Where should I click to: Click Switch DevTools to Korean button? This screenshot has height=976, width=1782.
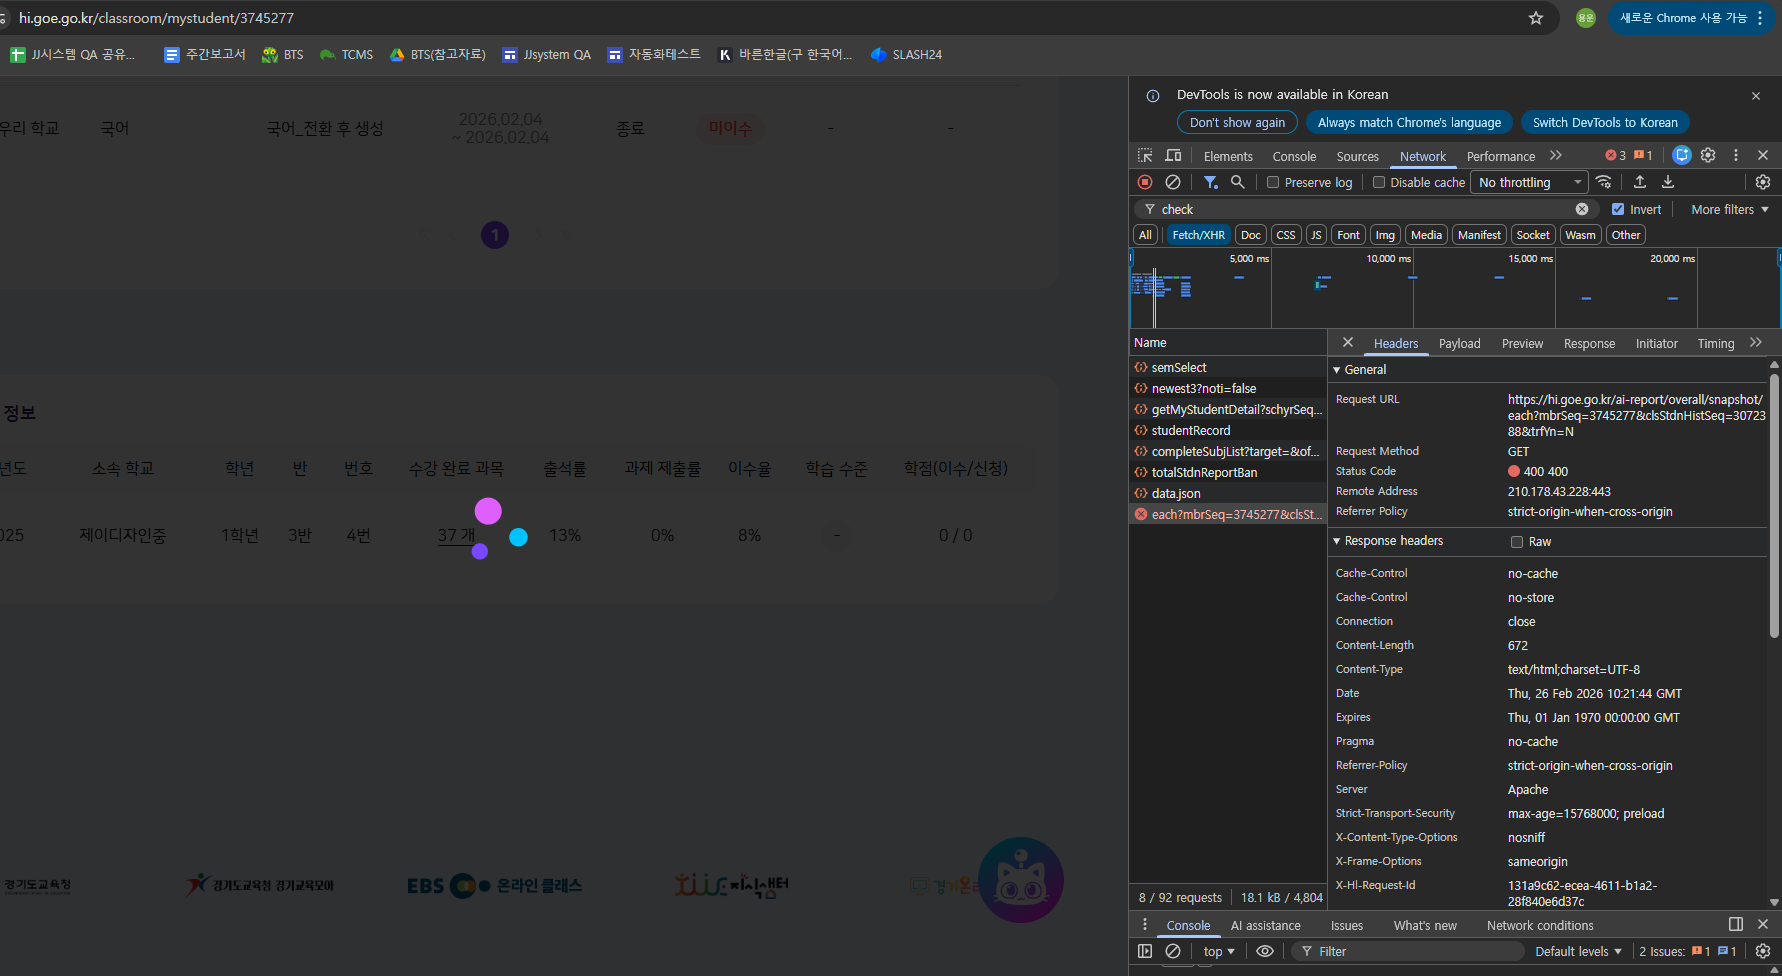[x=1604, y=122]
